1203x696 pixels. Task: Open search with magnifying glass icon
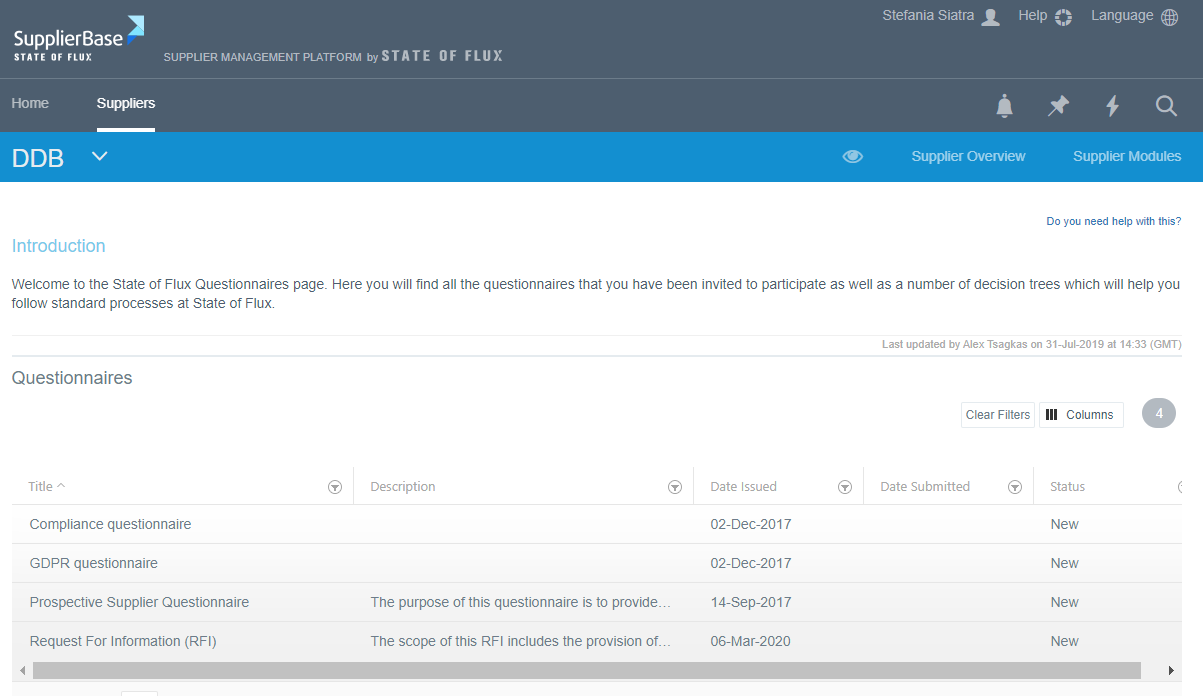click(x=1166, y=106)
